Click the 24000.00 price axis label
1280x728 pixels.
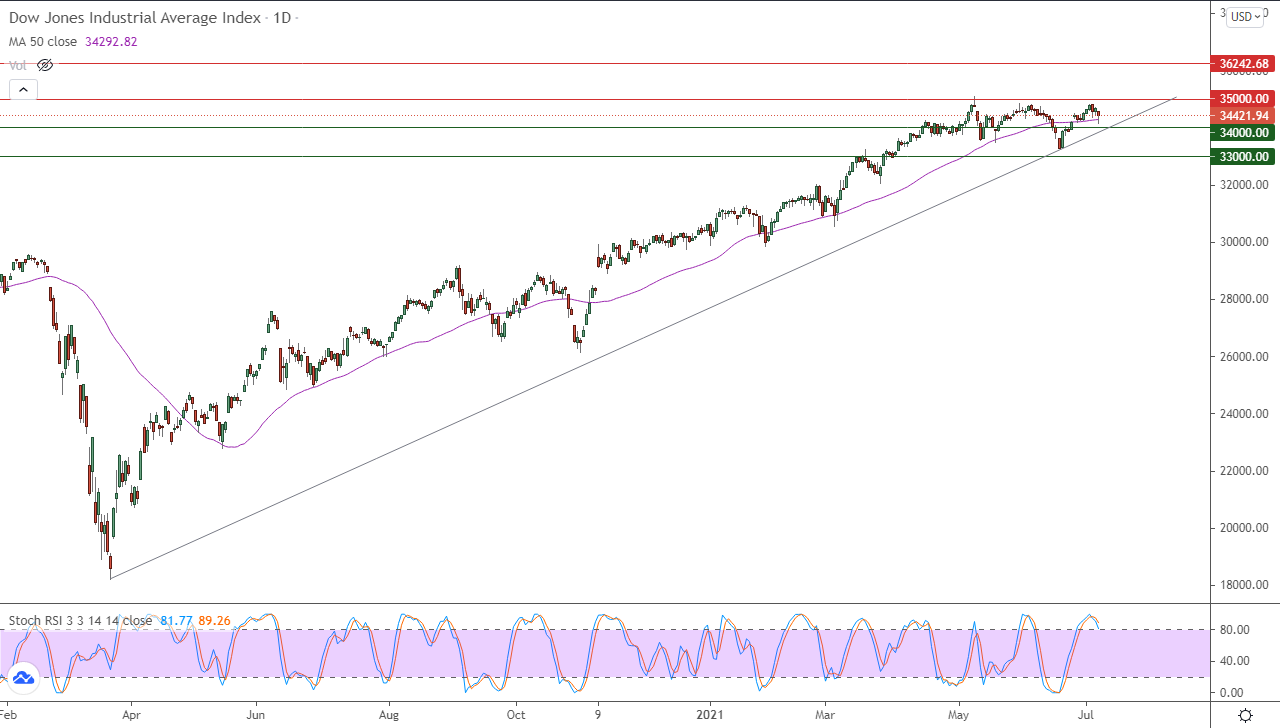1245,414
